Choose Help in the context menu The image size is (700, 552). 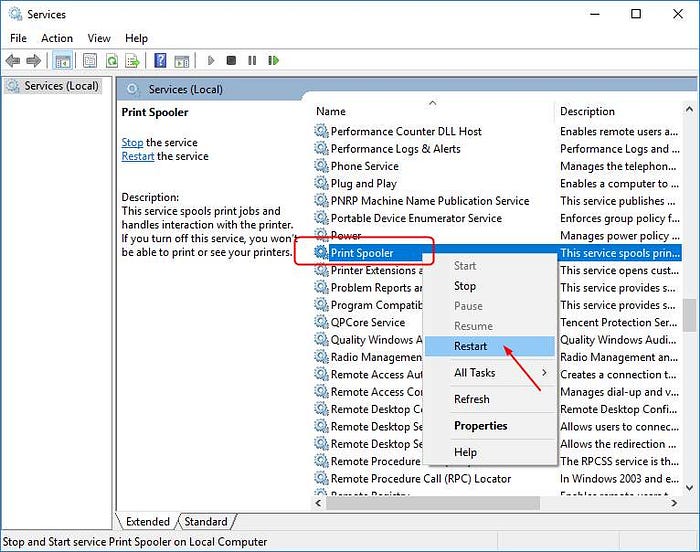click(x=490, y=452)
